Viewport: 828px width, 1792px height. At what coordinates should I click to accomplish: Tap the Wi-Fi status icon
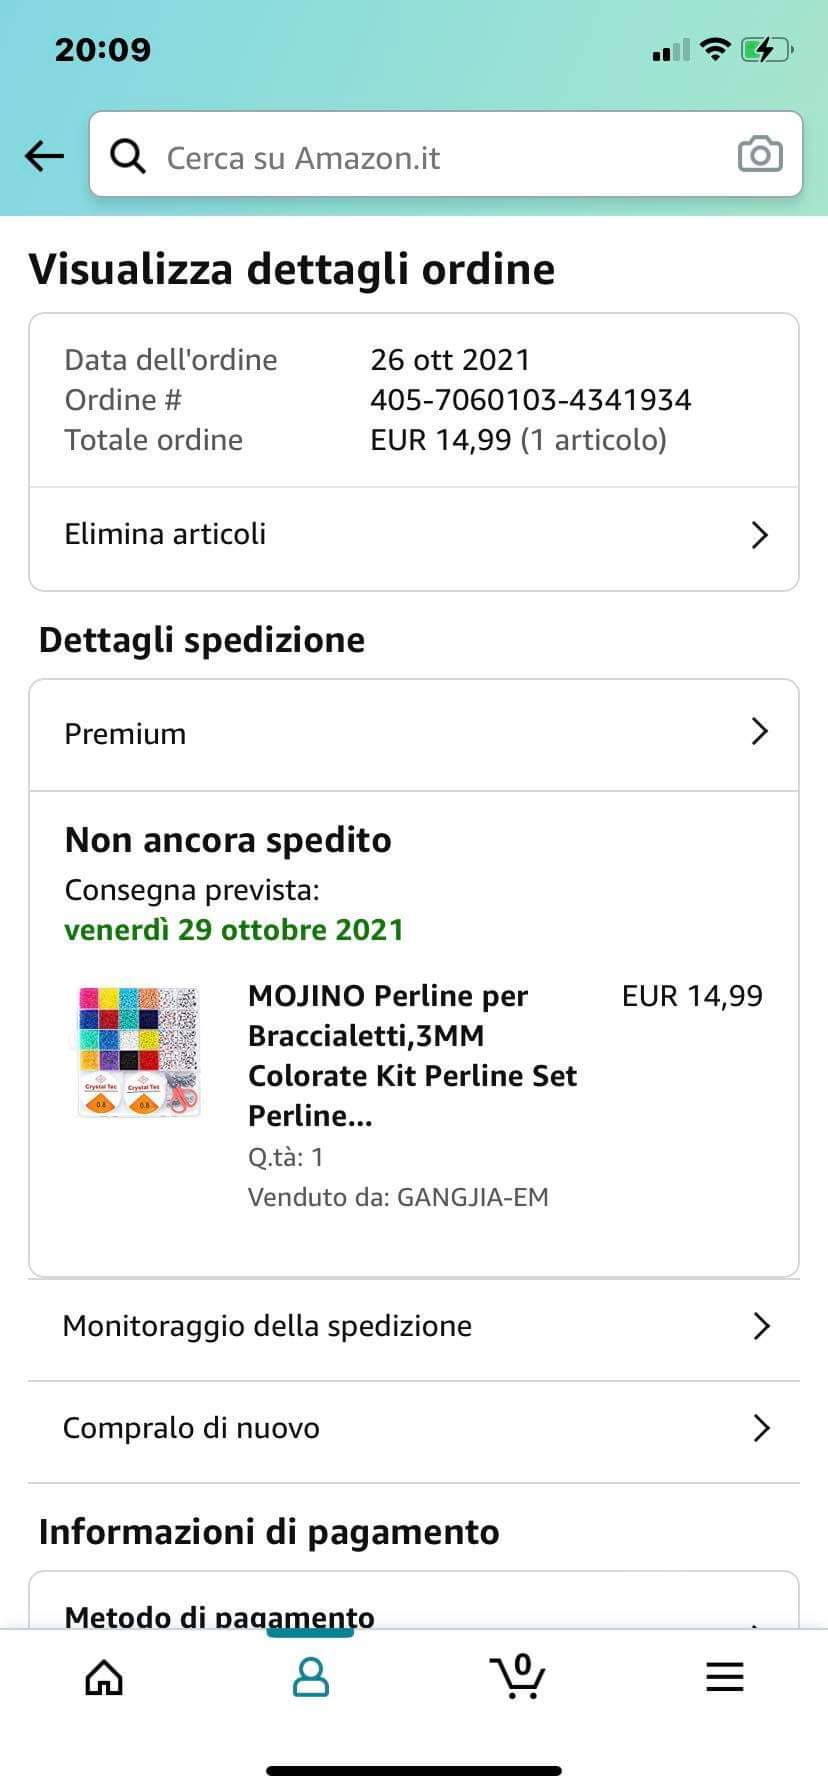click(x=715, y=49)
